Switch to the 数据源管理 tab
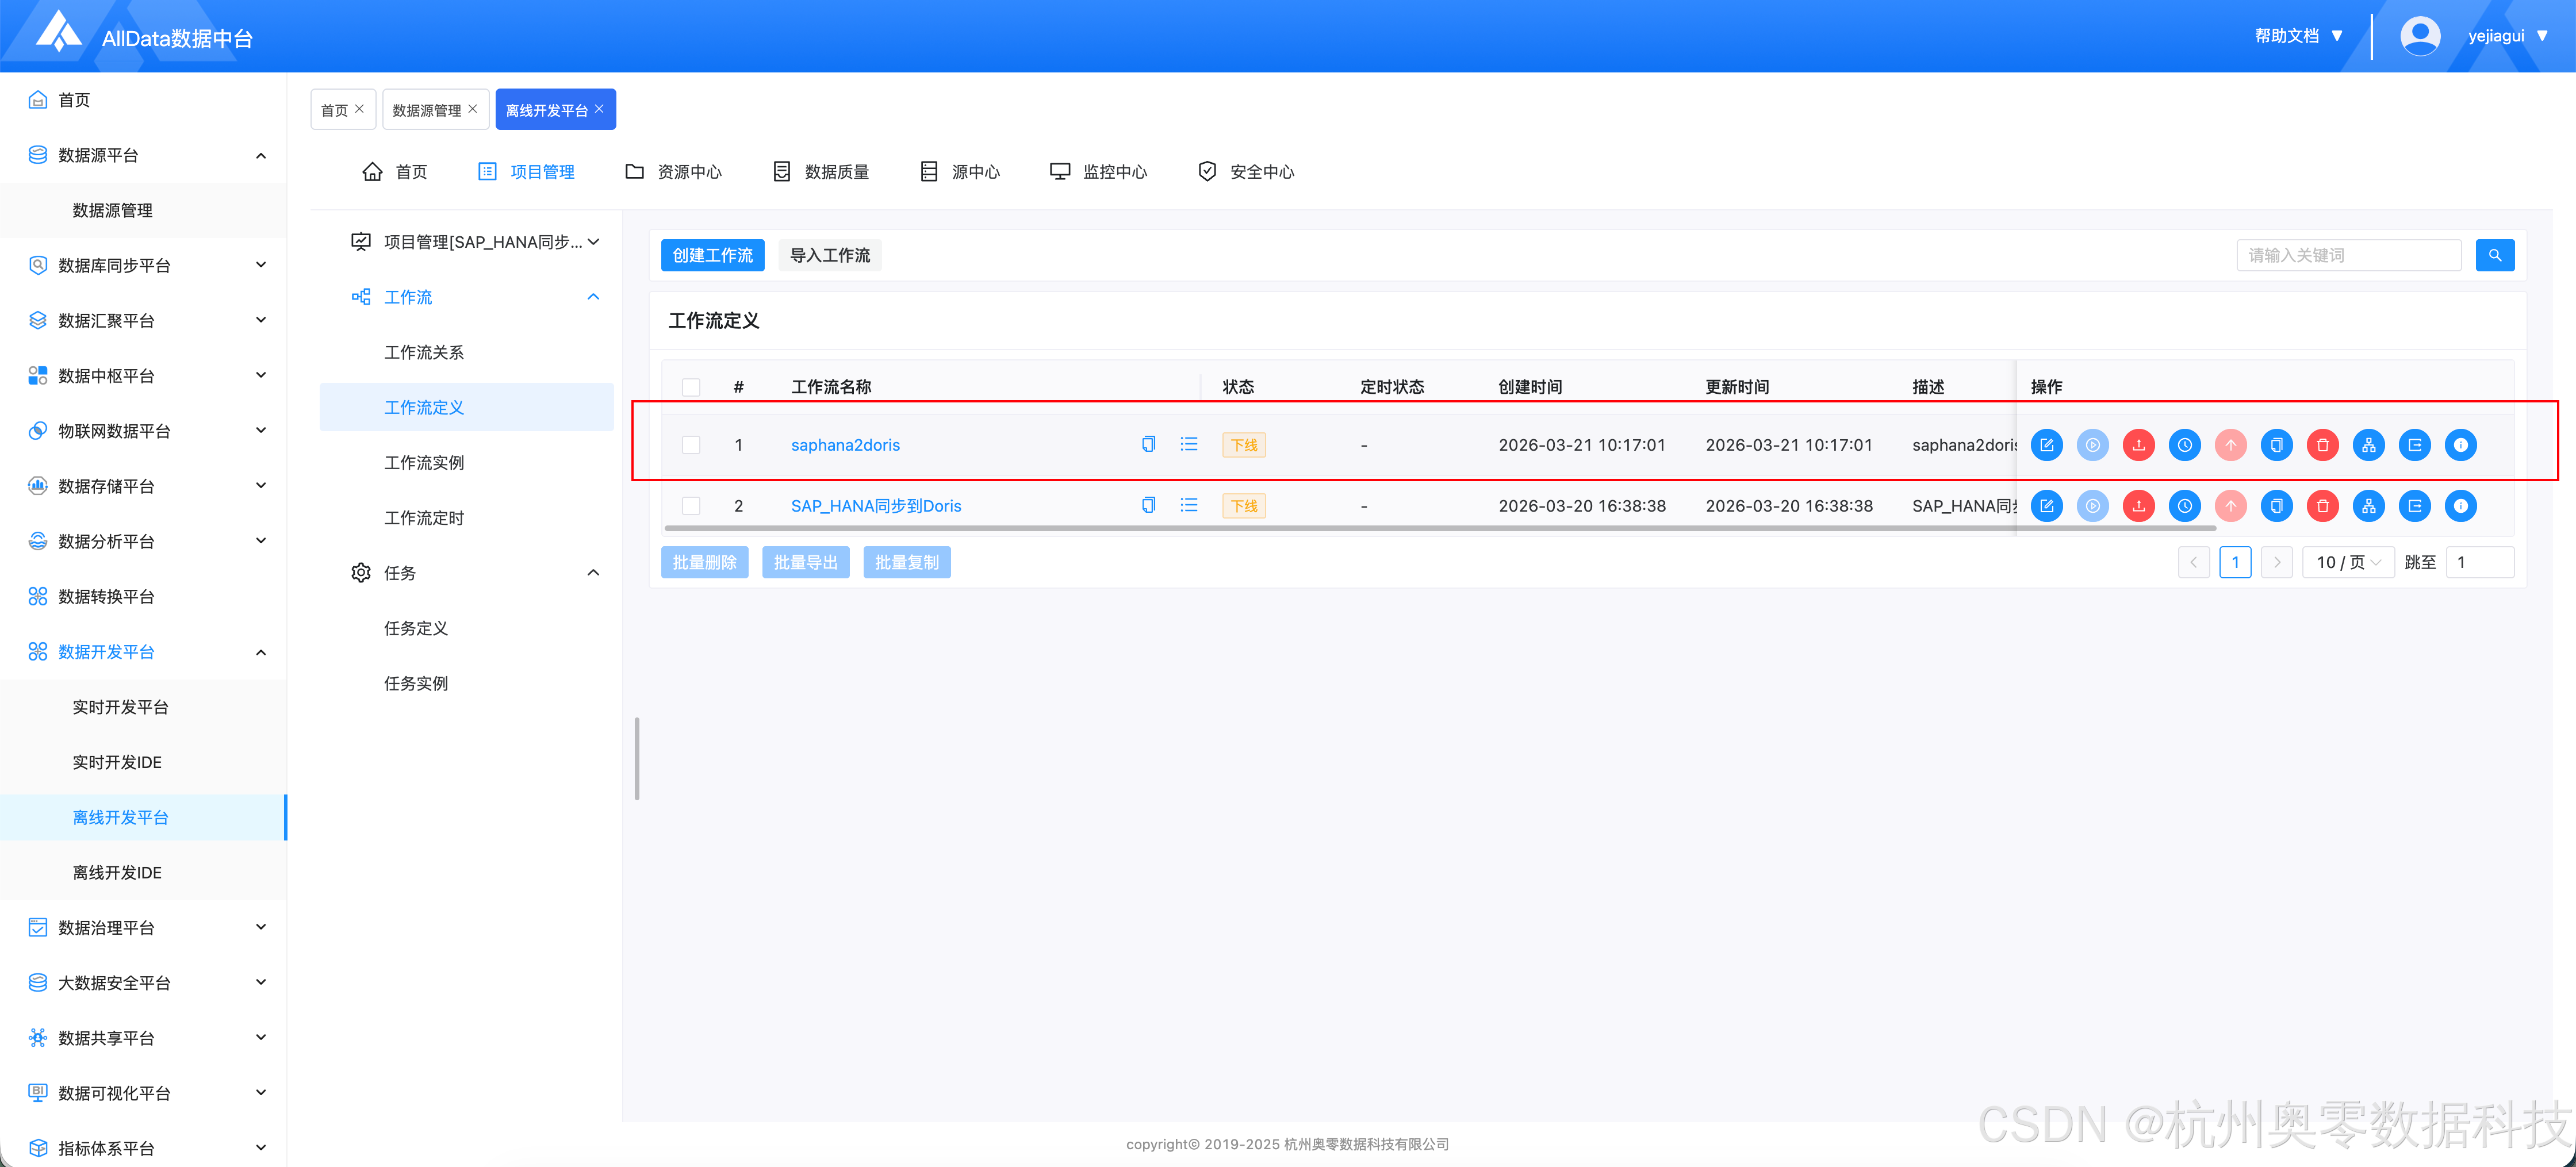Screen dimensions: 2576x1167 (426, 110)
